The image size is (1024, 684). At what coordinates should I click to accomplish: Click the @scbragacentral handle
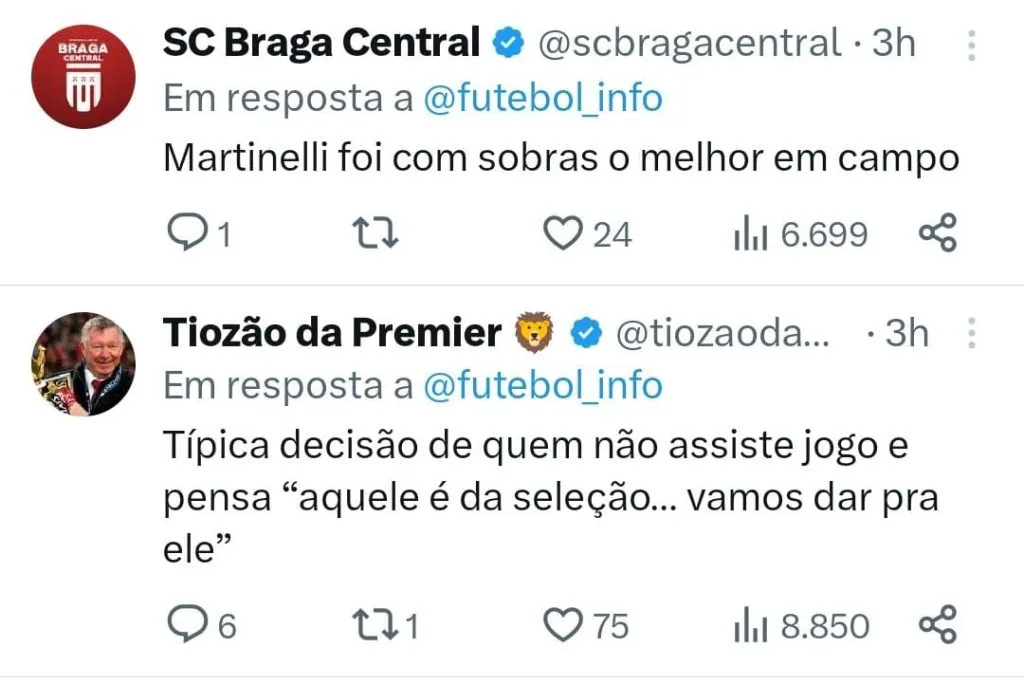690,43
